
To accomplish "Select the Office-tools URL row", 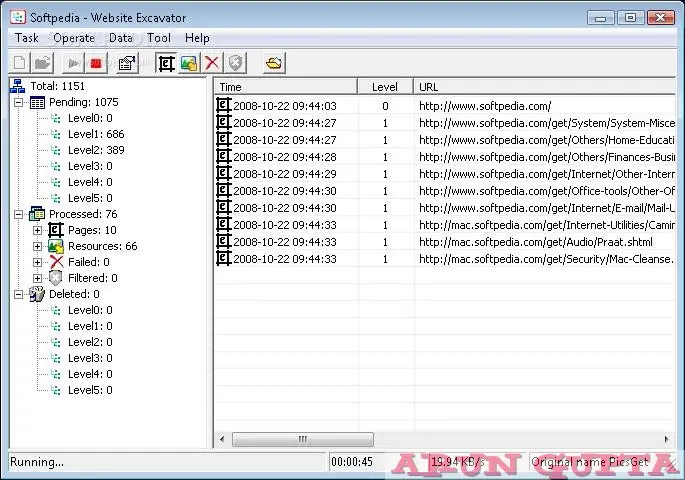I will pos(547,191).
